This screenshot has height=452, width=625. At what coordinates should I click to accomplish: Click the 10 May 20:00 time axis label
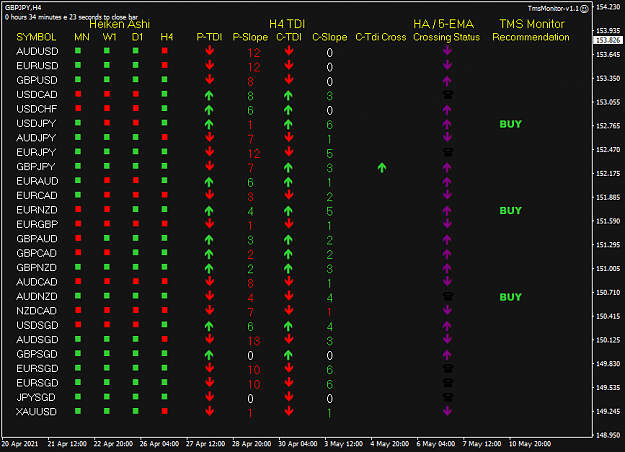click(530, 444)
